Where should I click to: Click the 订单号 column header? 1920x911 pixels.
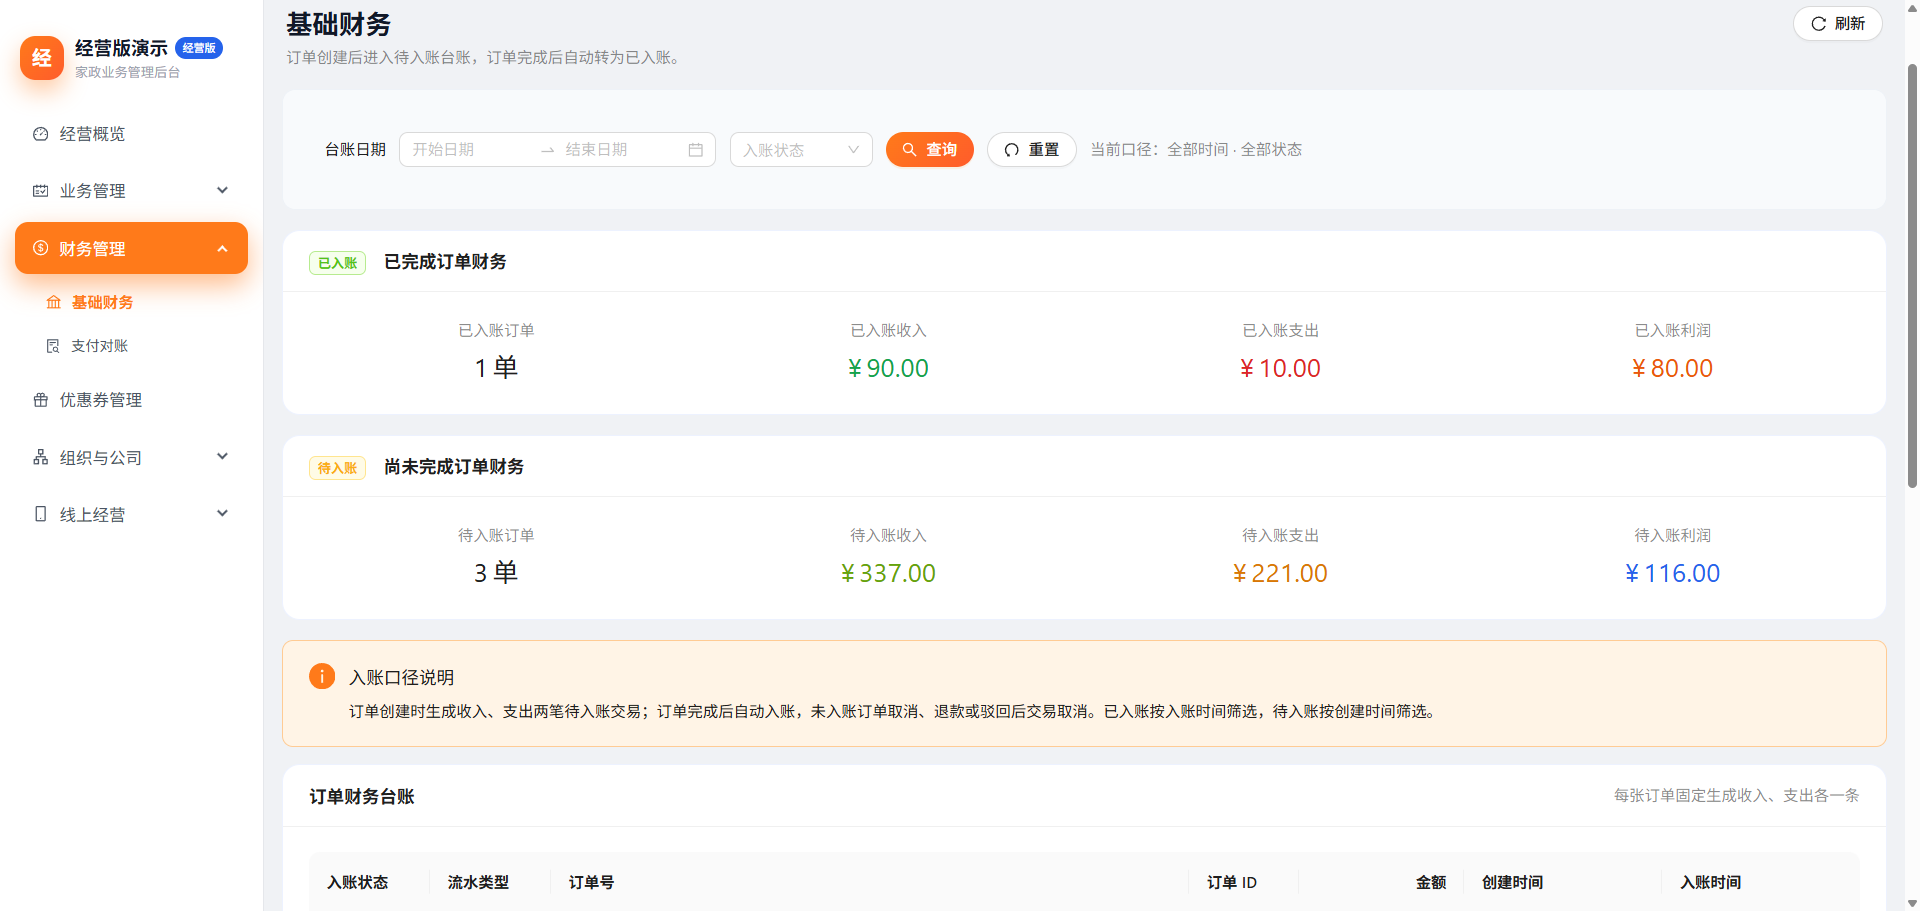click(591, 882)
